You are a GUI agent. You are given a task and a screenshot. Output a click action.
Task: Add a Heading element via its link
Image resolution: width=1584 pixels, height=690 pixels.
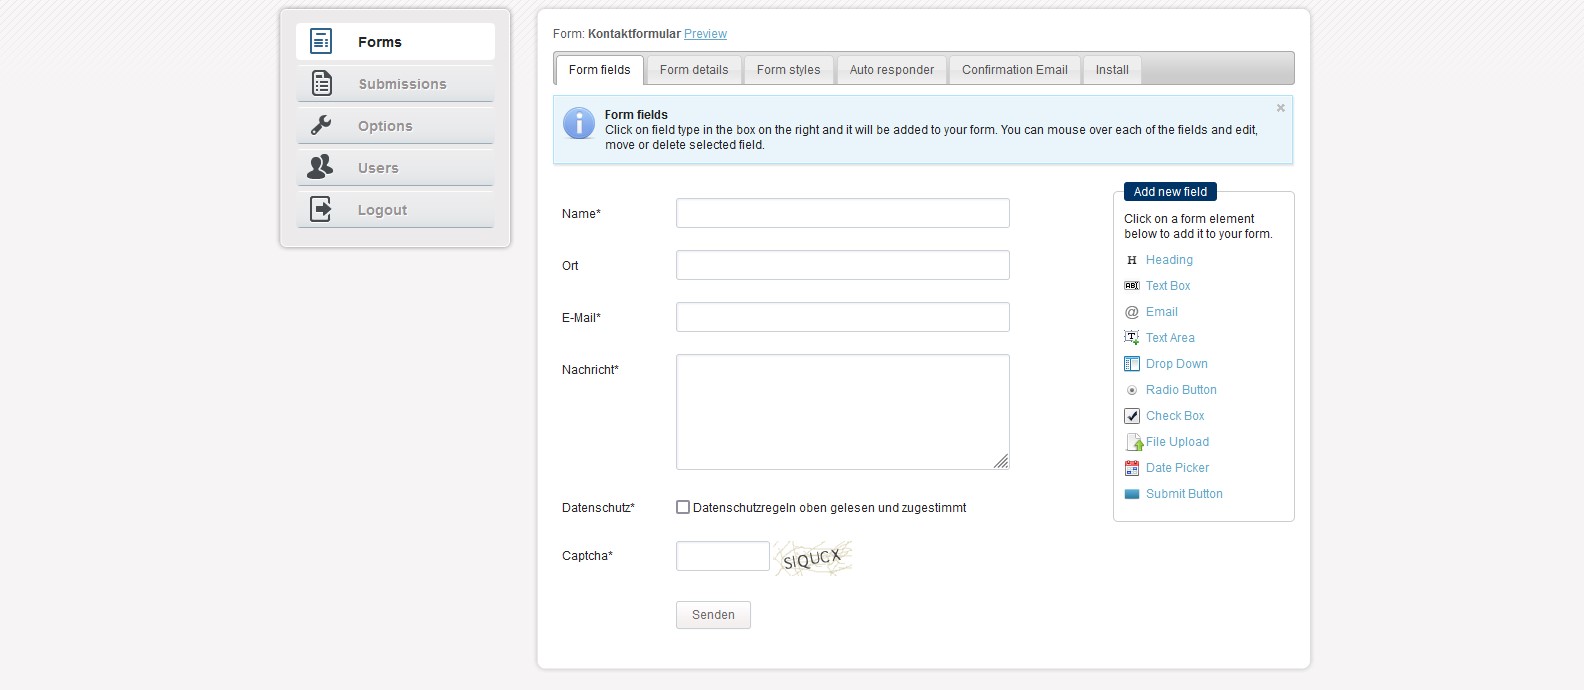(x=1169, y=260)
